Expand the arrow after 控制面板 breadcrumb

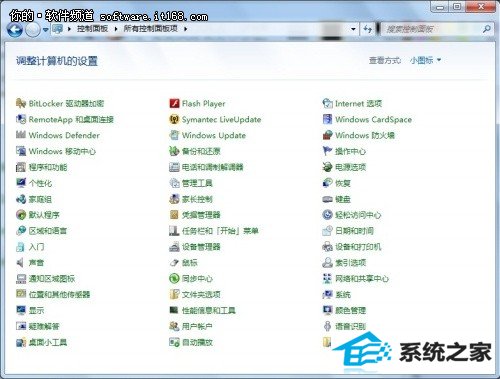116,29
